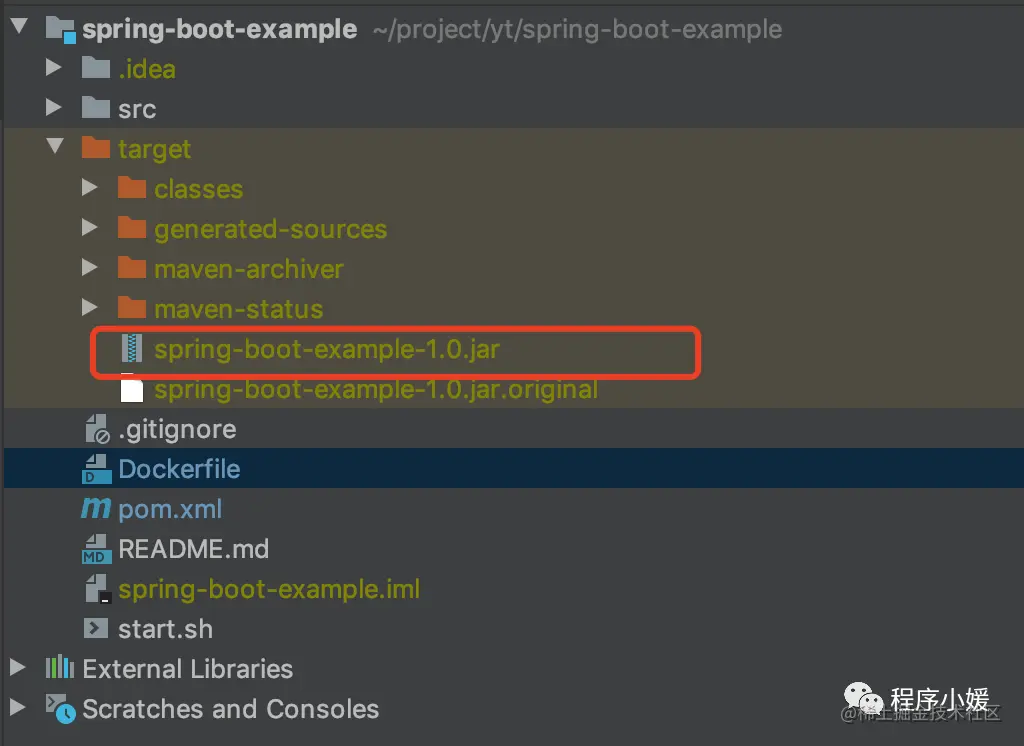
Task: Select the target folder name
Action: pyautogui.click(x=155, y=150)
